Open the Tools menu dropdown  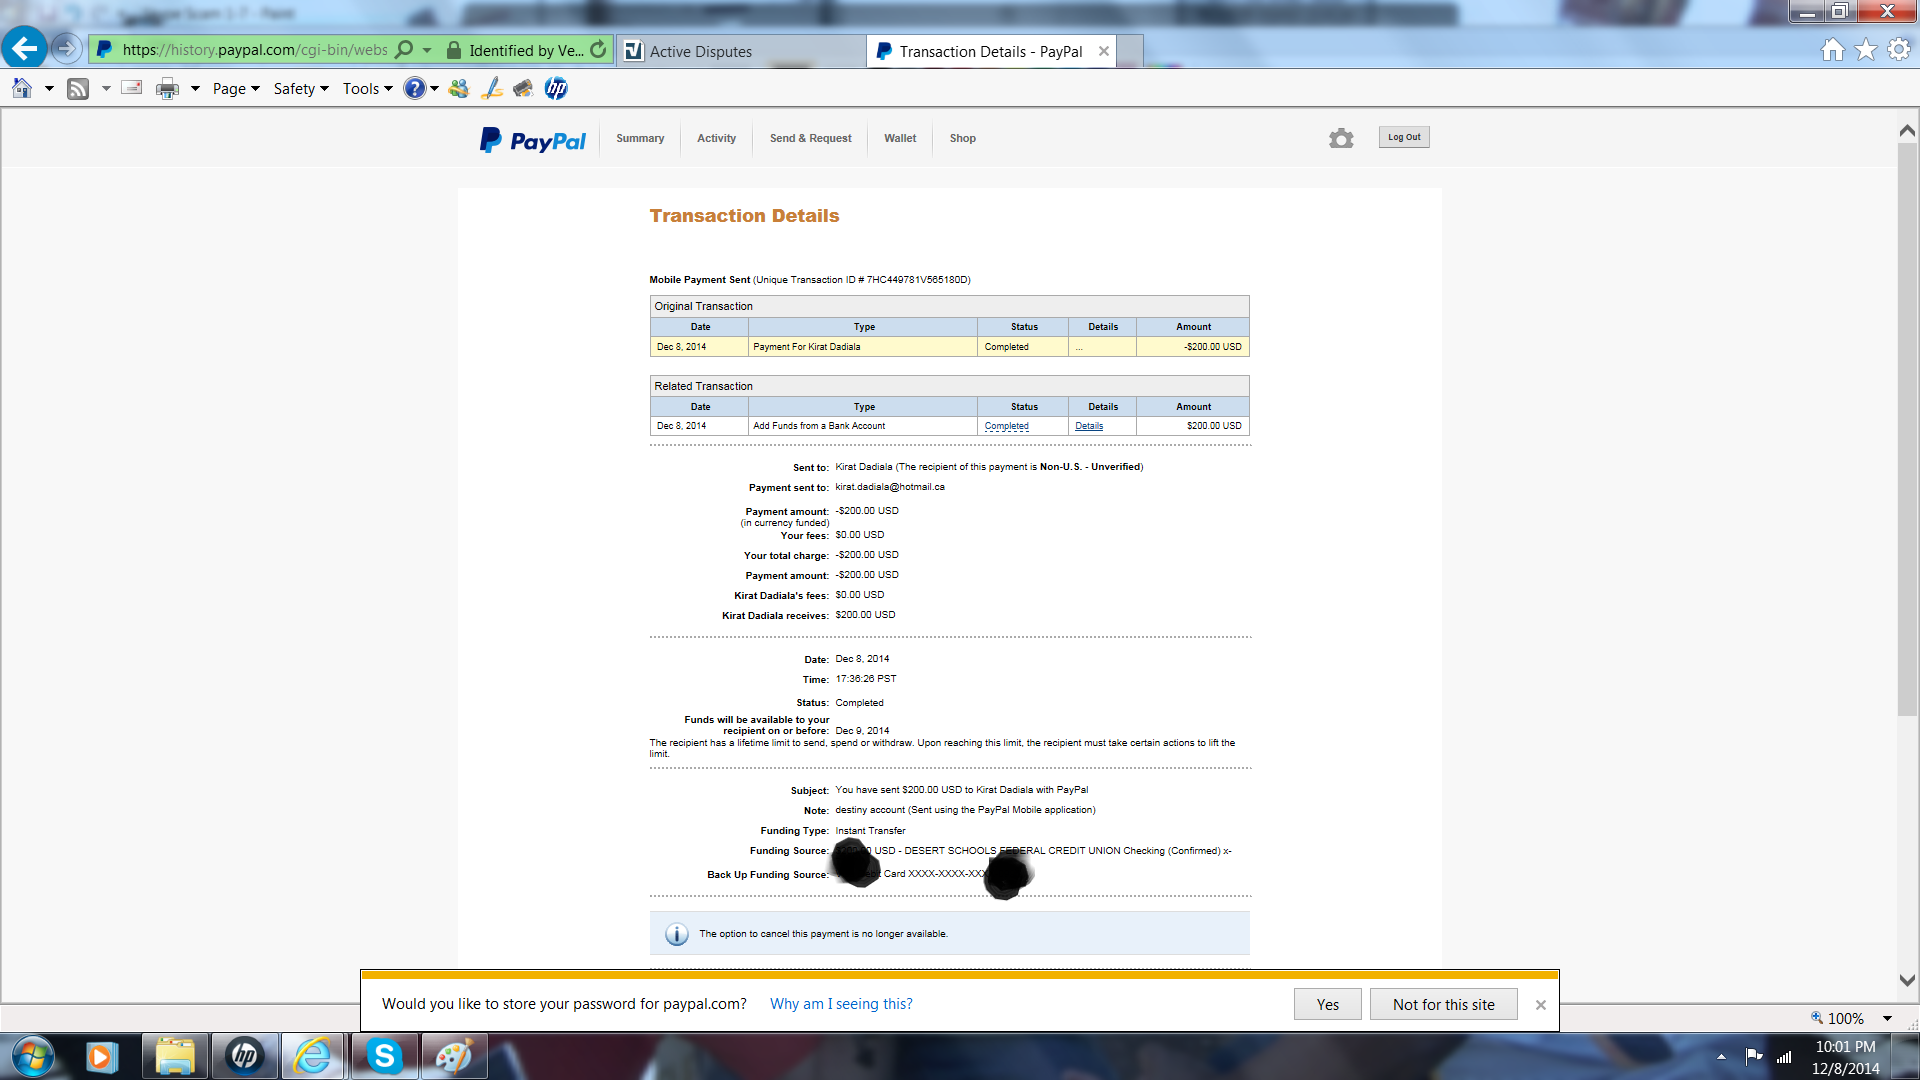tap(367, 89)
